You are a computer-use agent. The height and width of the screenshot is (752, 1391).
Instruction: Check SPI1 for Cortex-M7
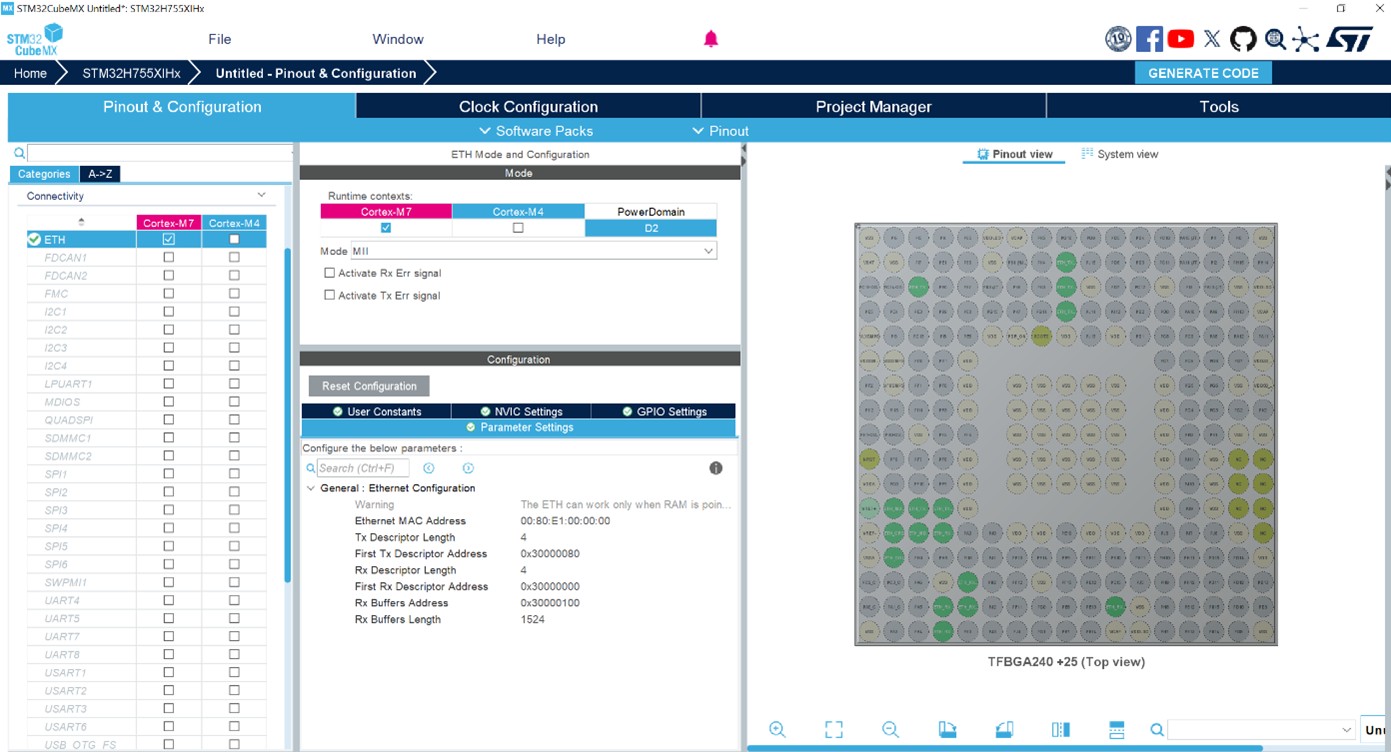(169, 474)
